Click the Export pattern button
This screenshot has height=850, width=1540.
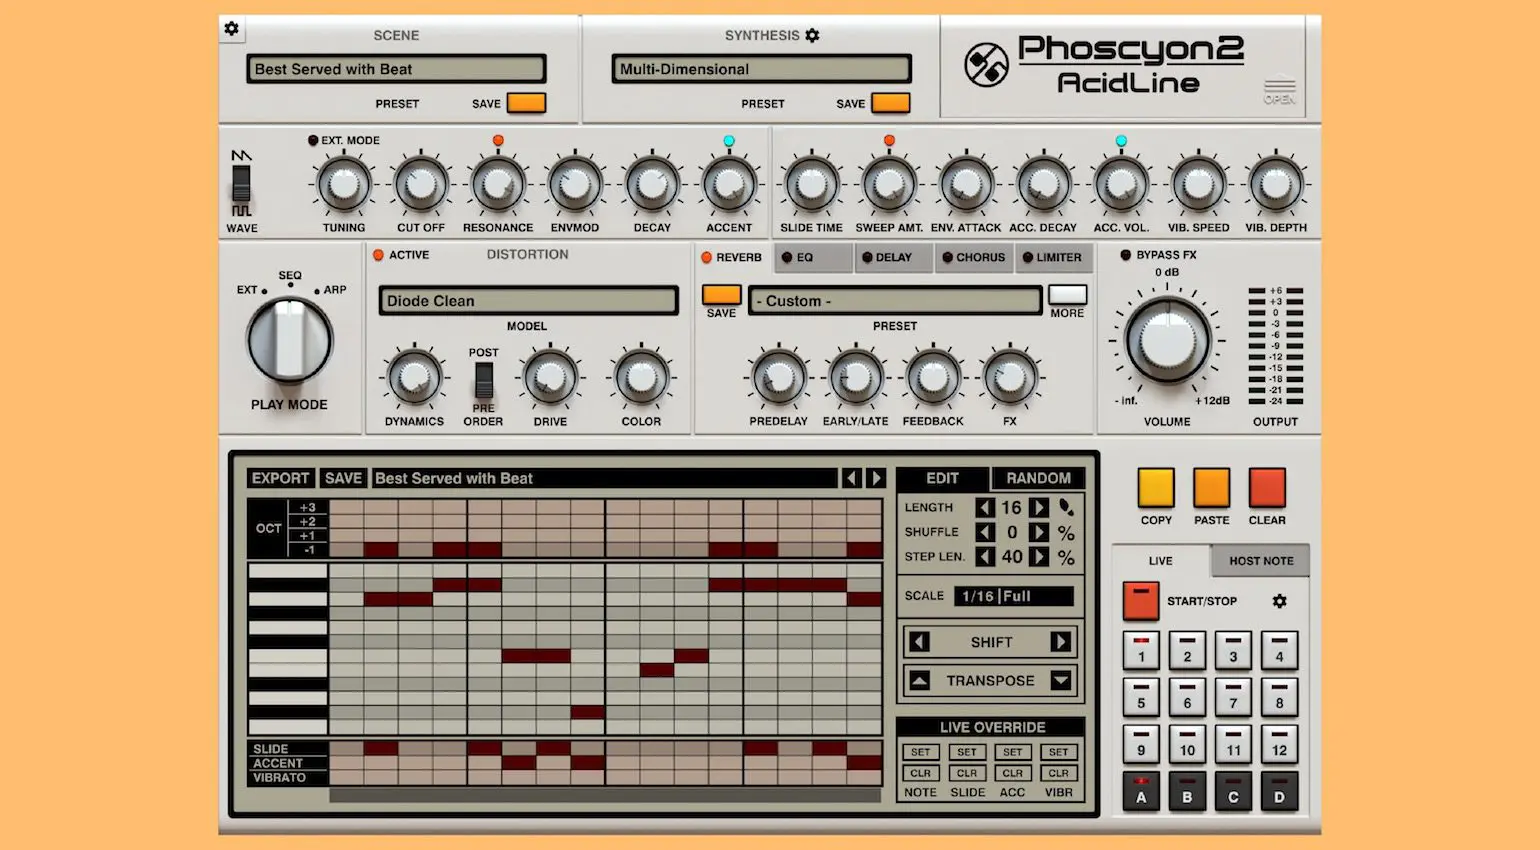(x=280, y=478)
